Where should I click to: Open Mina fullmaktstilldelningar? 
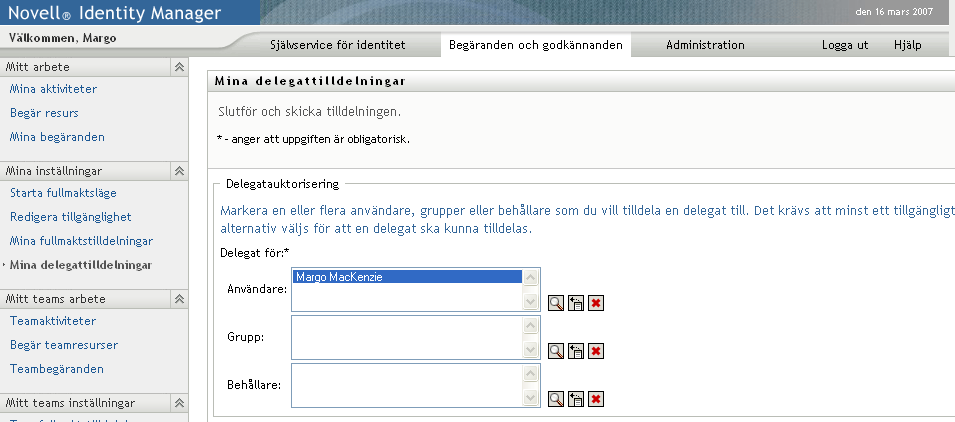pos(82,241)
